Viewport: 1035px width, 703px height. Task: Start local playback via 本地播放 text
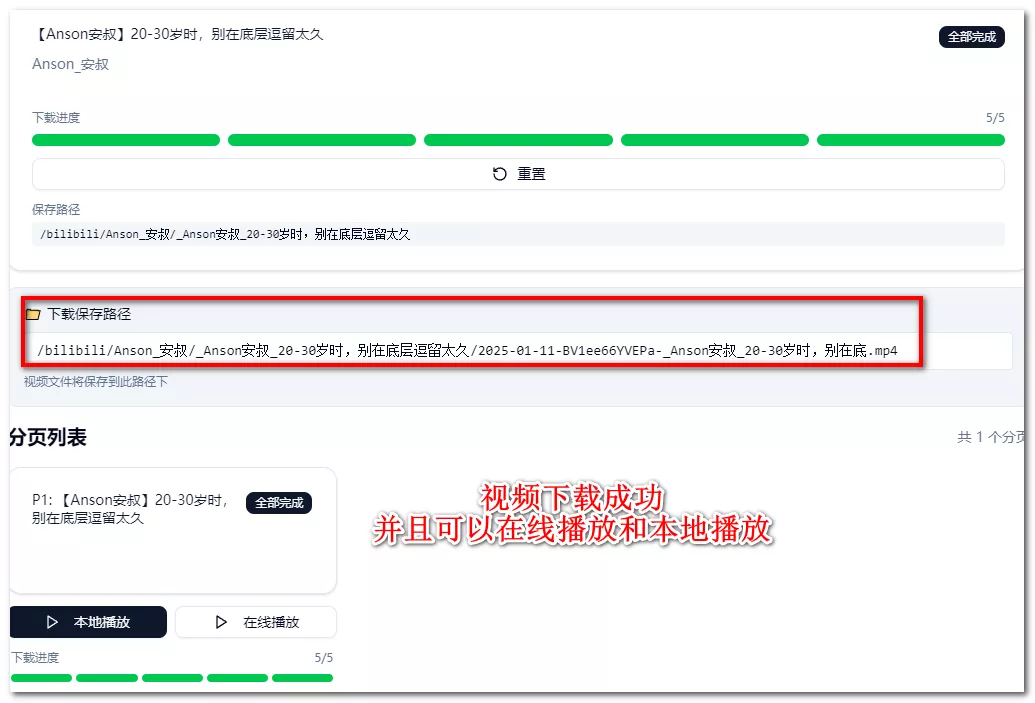click(102, 622)
